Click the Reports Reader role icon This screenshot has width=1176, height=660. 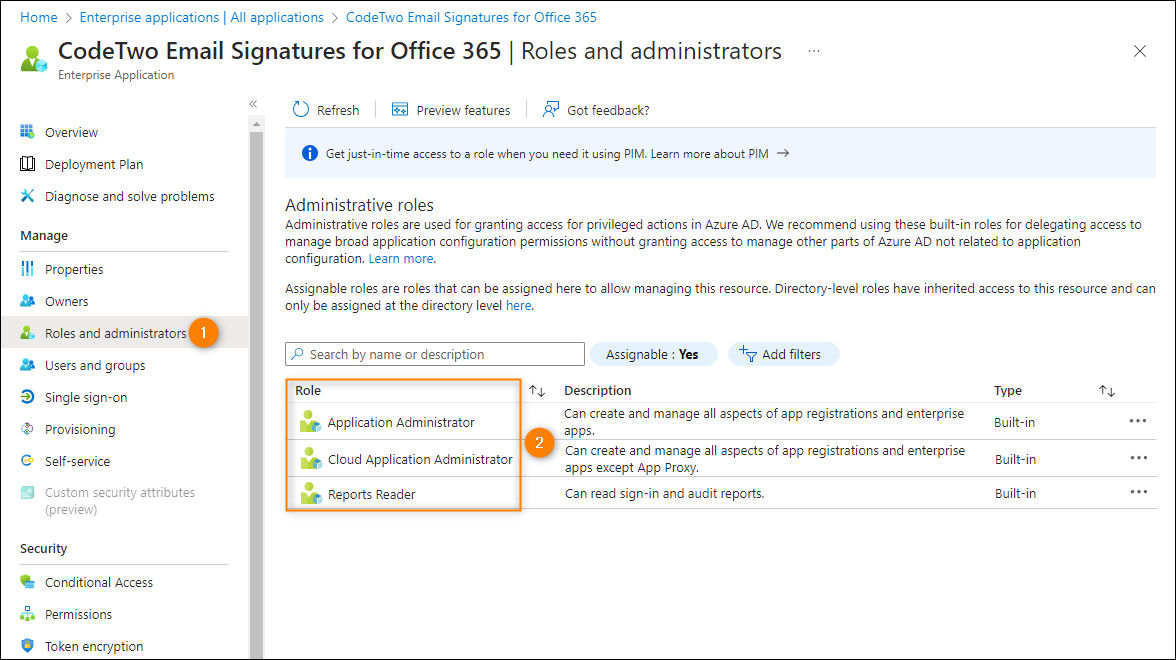point(310,494)
